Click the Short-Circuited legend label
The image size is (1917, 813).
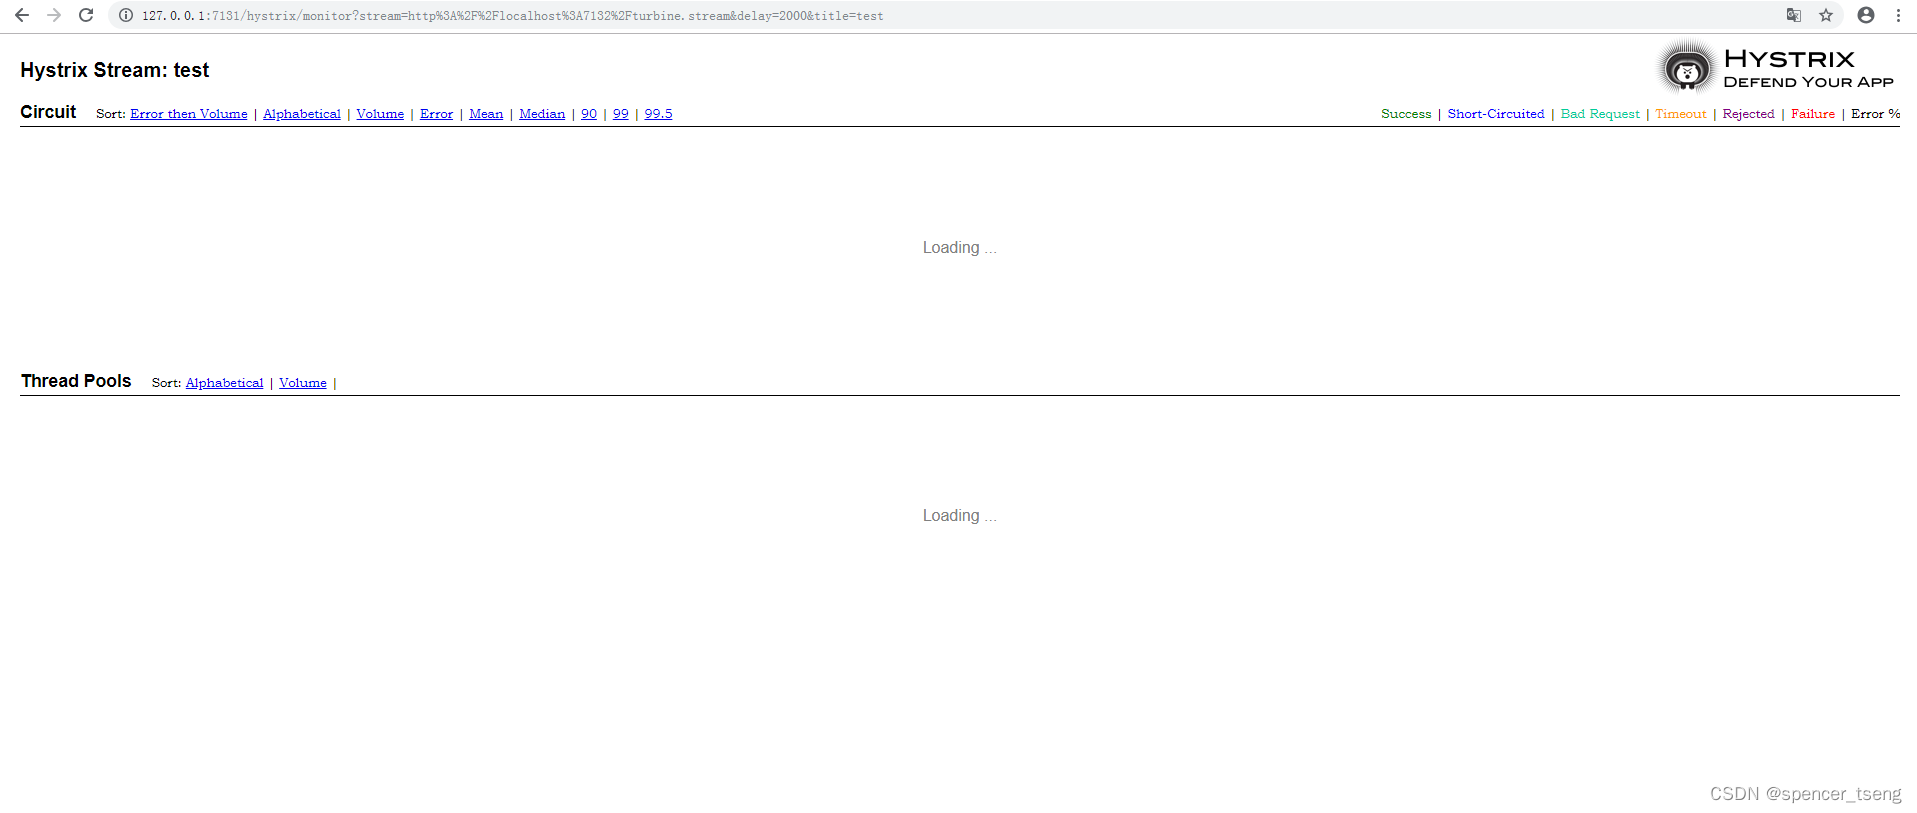tap(1496, 114)
